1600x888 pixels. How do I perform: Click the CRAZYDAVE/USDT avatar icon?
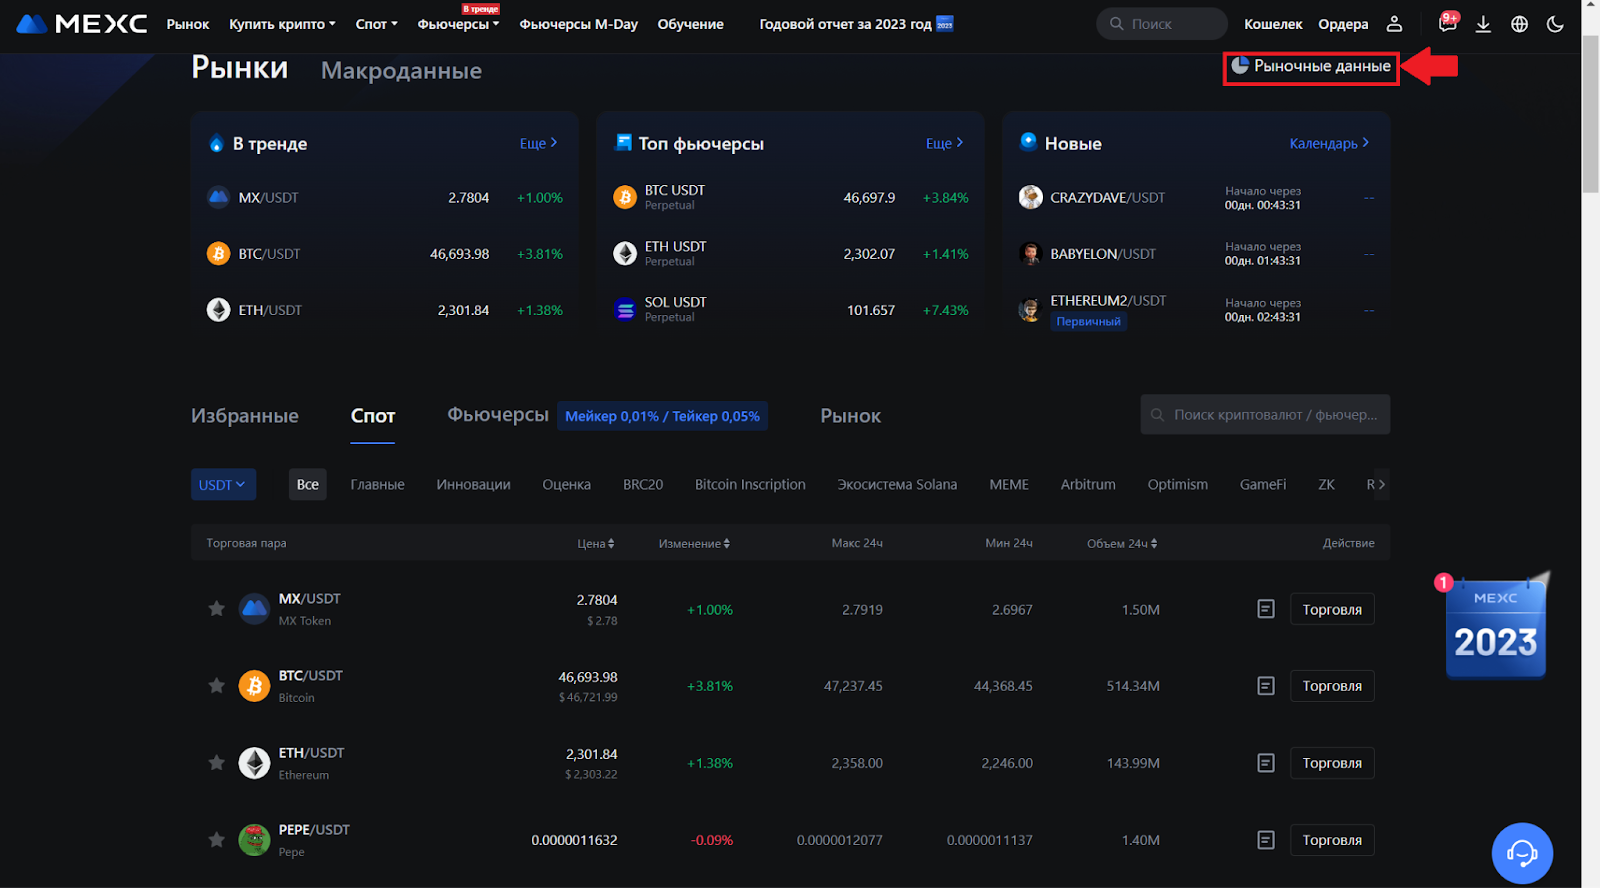[x=1030, y=197]
